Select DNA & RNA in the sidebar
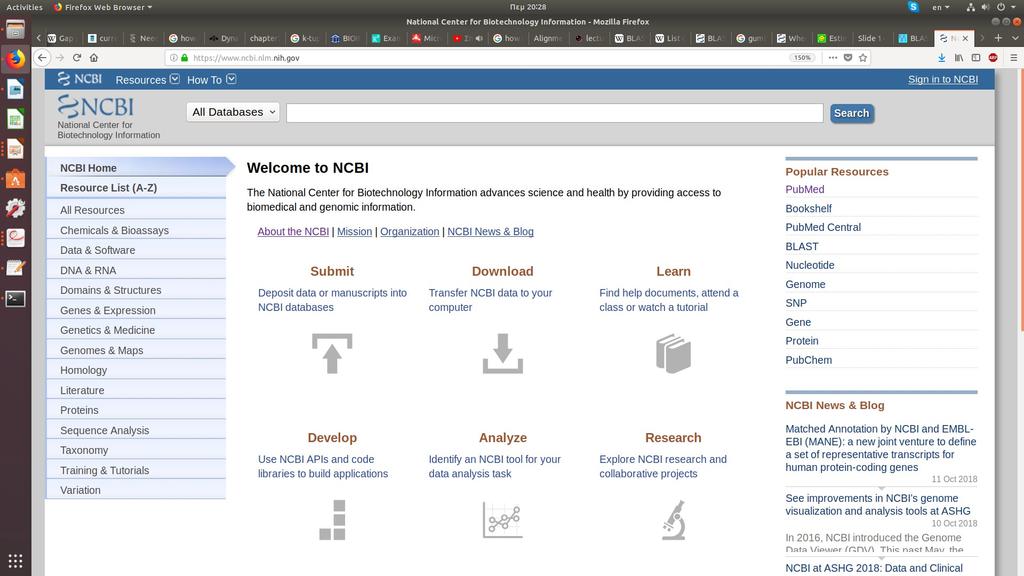Image resolution: width=1024 pixels, height=576 pixels. 136,270
